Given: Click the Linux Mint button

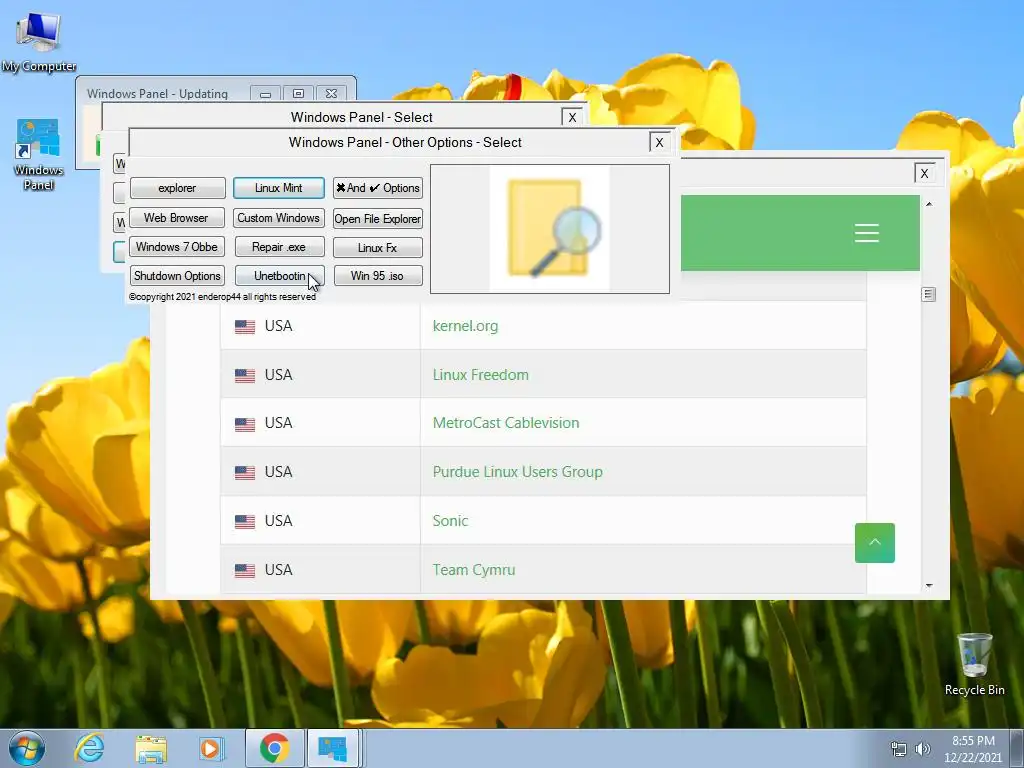Looking at the screenshot, I should (x=279, y=188).
